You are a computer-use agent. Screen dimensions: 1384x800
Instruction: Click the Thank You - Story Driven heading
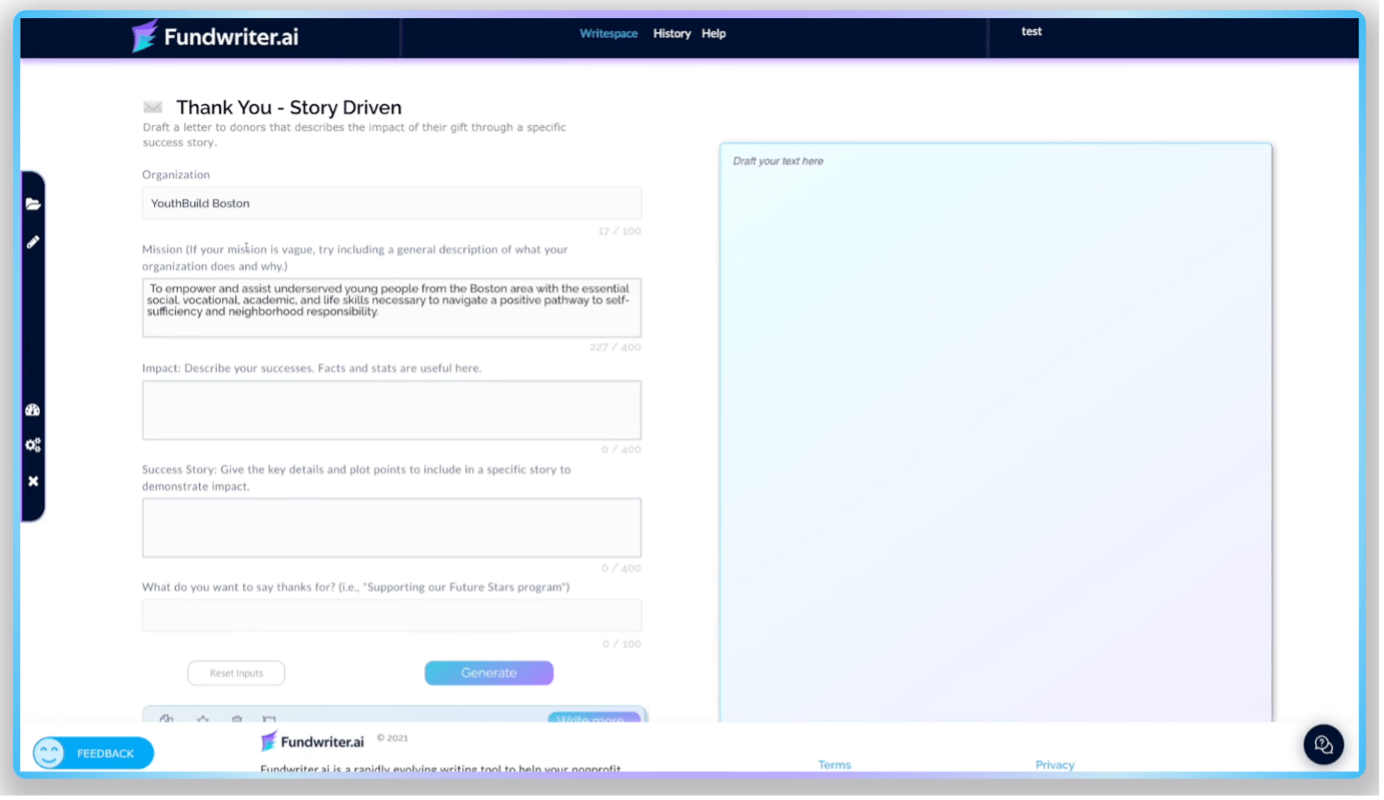290,108
